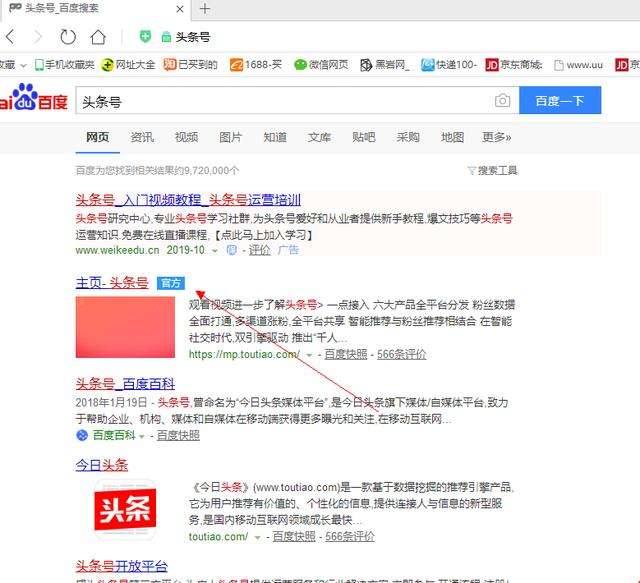Screen dimensions: 640x583
Task: Switch to 地图 search tab
Action: (x=453, y=137)
